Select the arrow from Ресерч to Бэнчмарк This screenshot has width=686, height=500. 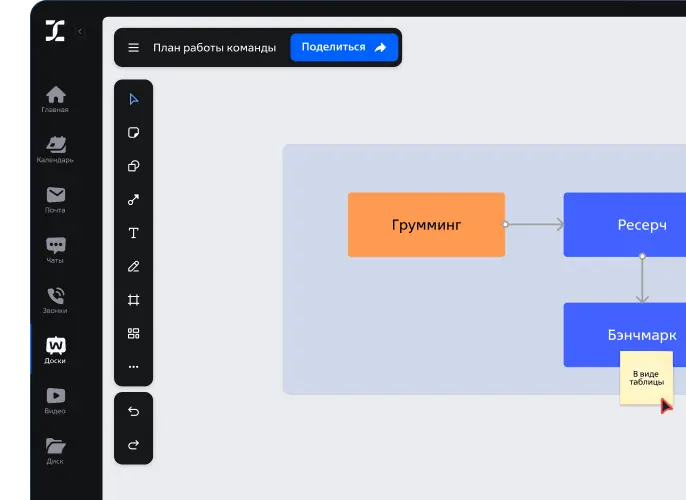click(x=642, y=279)
